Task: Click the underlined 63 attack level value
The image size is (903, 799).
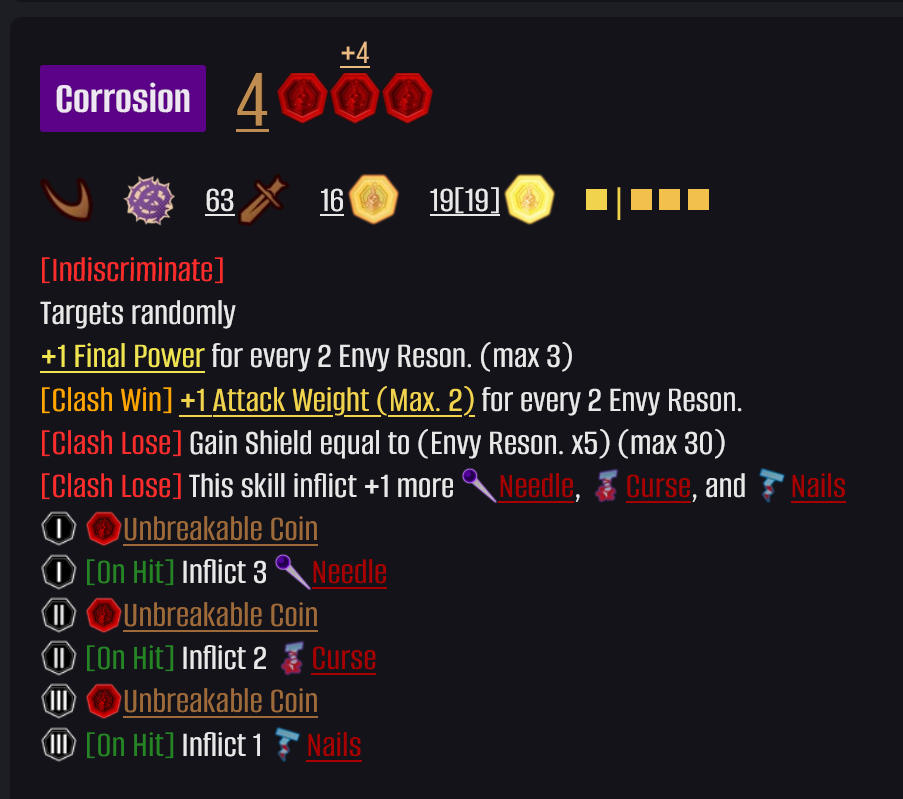Action: click(x=220, y=201)
